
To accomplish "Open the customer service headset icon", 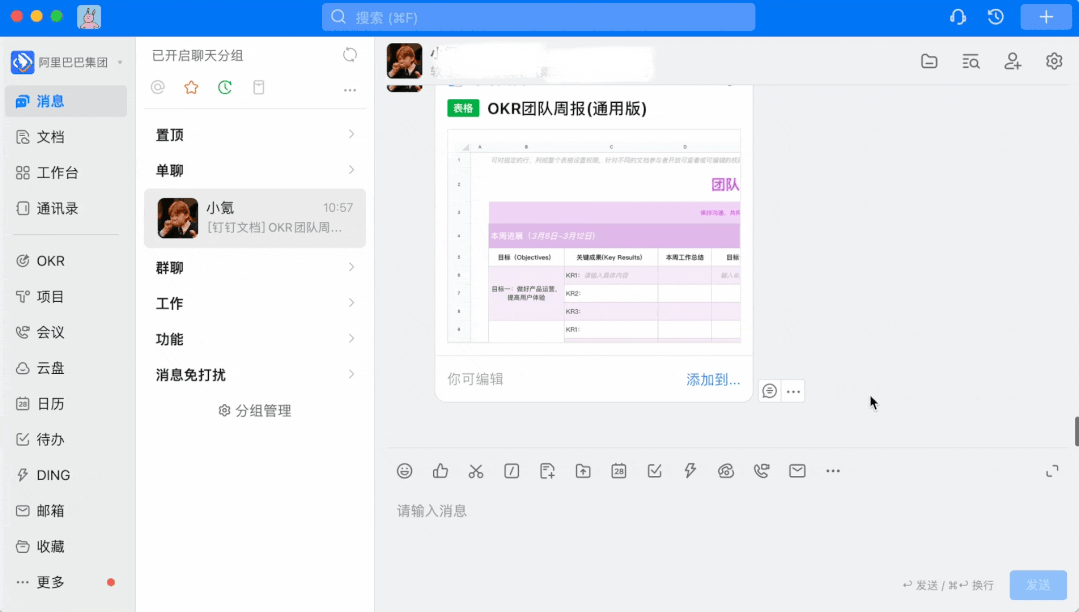I will 958,17.
